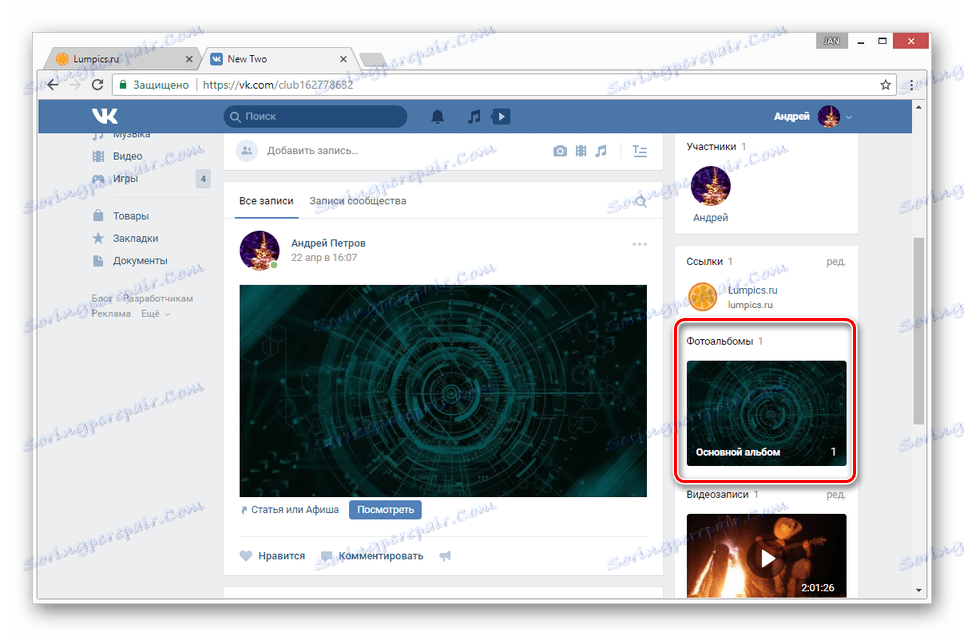Share post with megaphone icon

pyautogui.click(x=445, y=556)
